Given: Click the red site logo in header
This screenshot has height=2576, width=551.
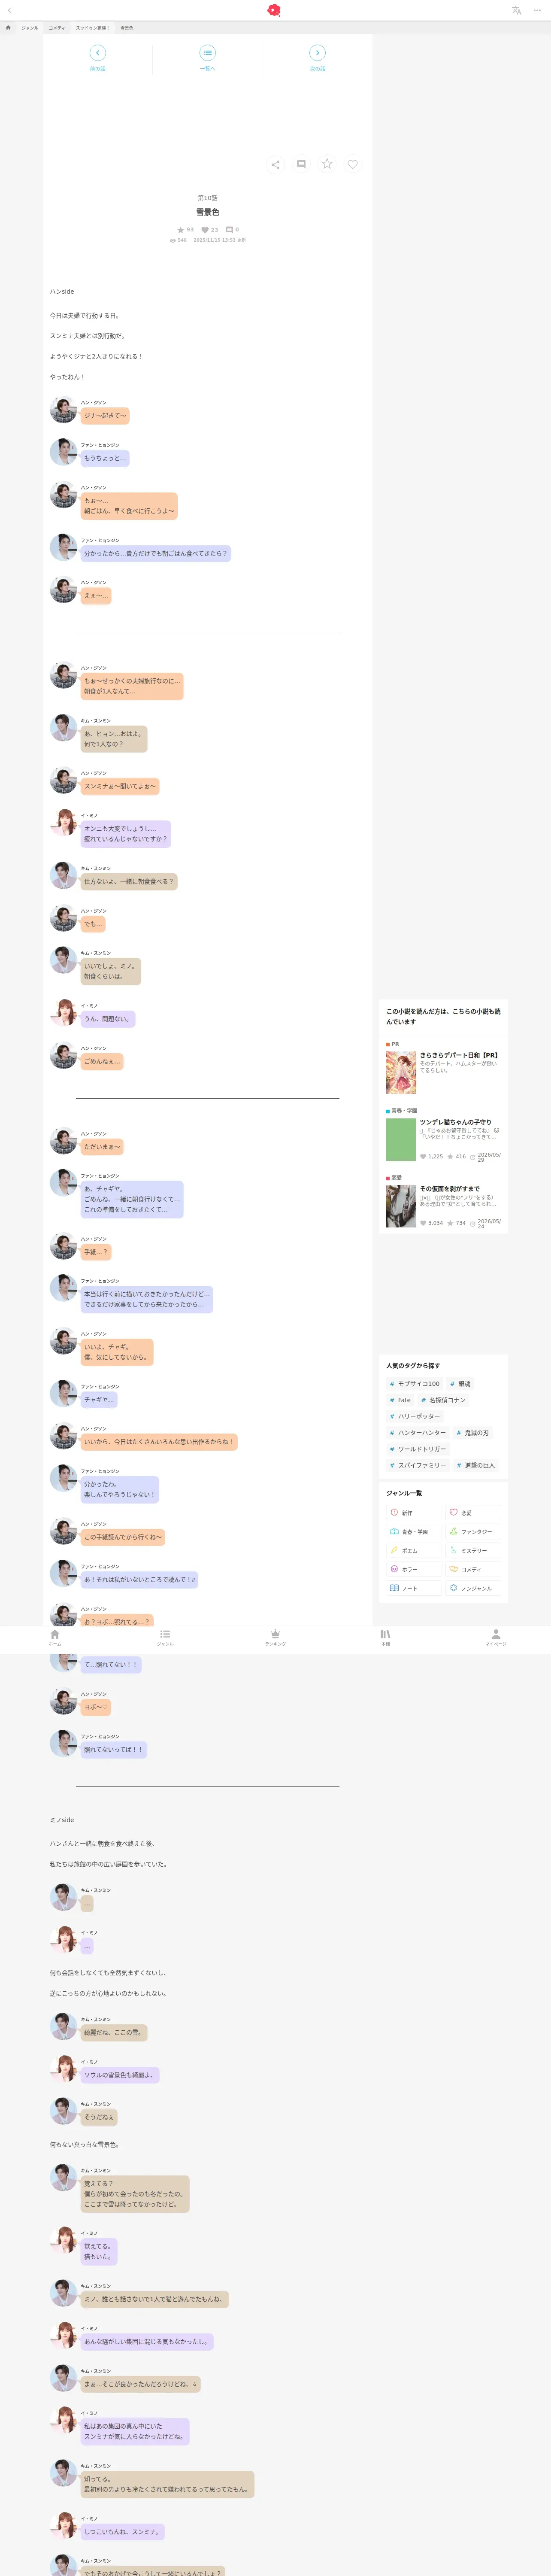Looking at the screenshot, I should (274, 10).
